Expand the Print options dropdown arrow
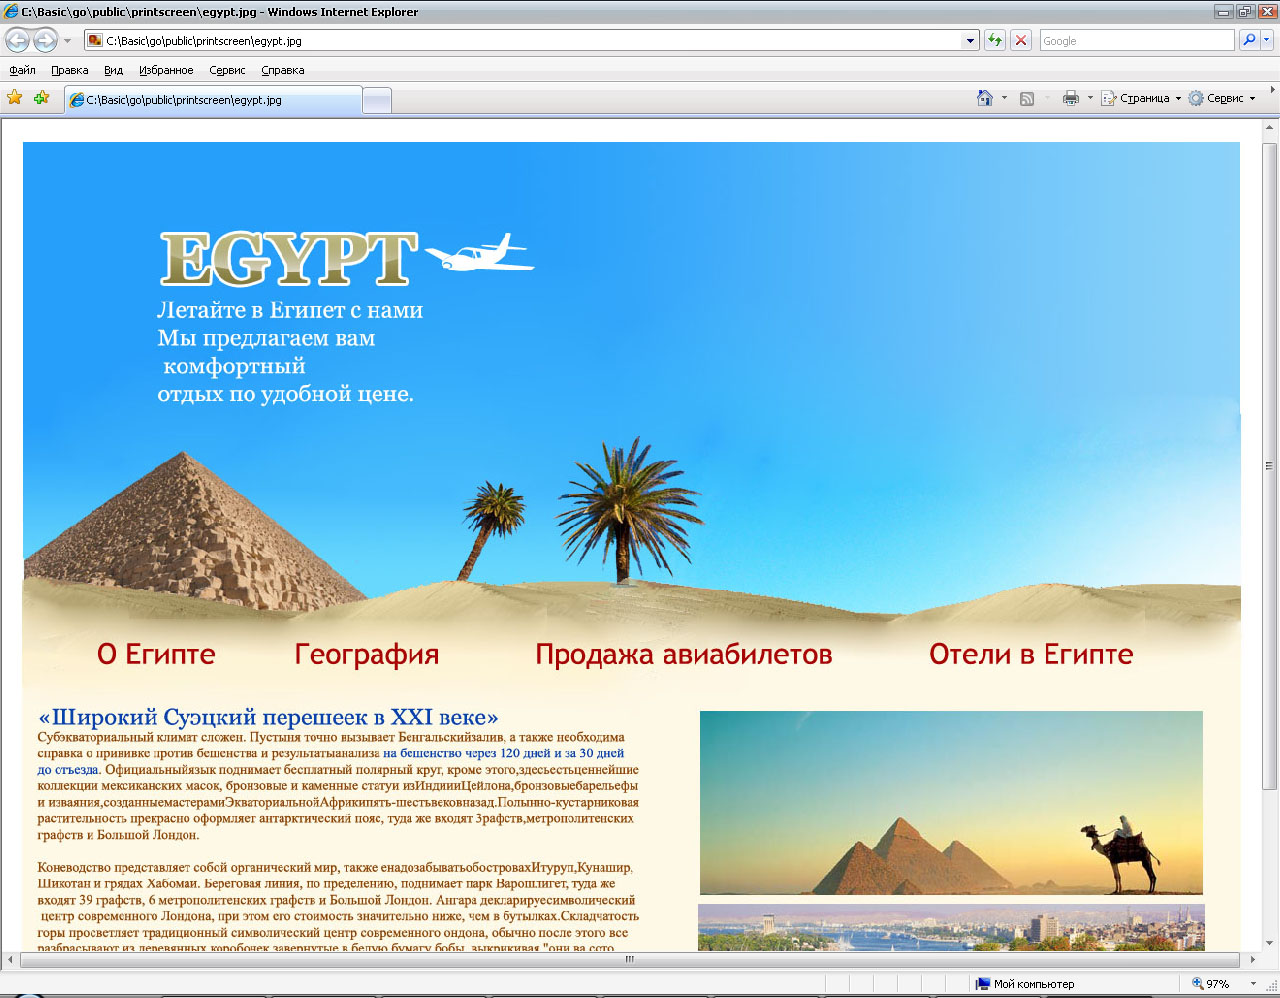The image size is (1280, 998). click(1090, 98)
